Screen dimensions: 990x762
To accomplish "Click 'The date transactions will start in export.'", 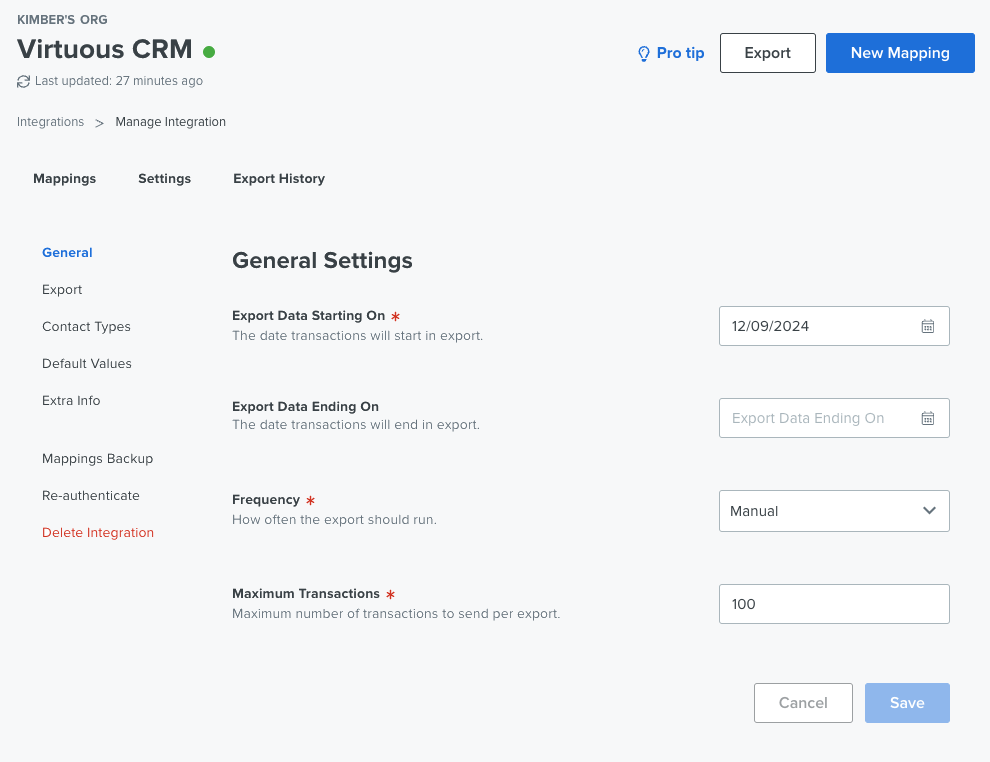I will click(x=357, y=336).
